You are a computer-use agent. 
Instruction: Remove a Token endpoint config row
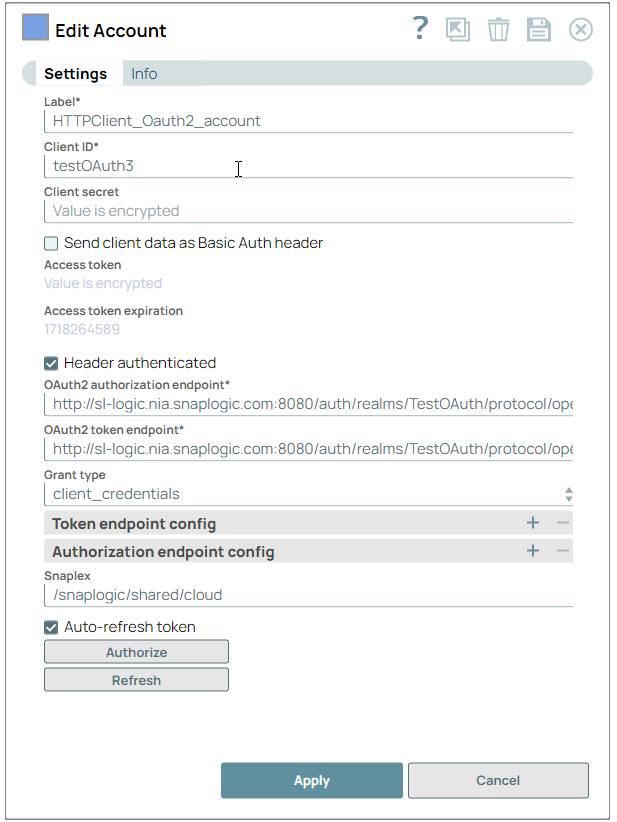coord(563,523)
